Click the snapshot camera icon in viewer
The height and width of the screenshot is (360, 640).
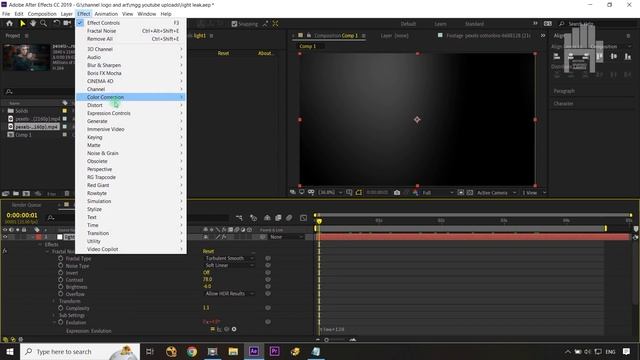point(397,192)
